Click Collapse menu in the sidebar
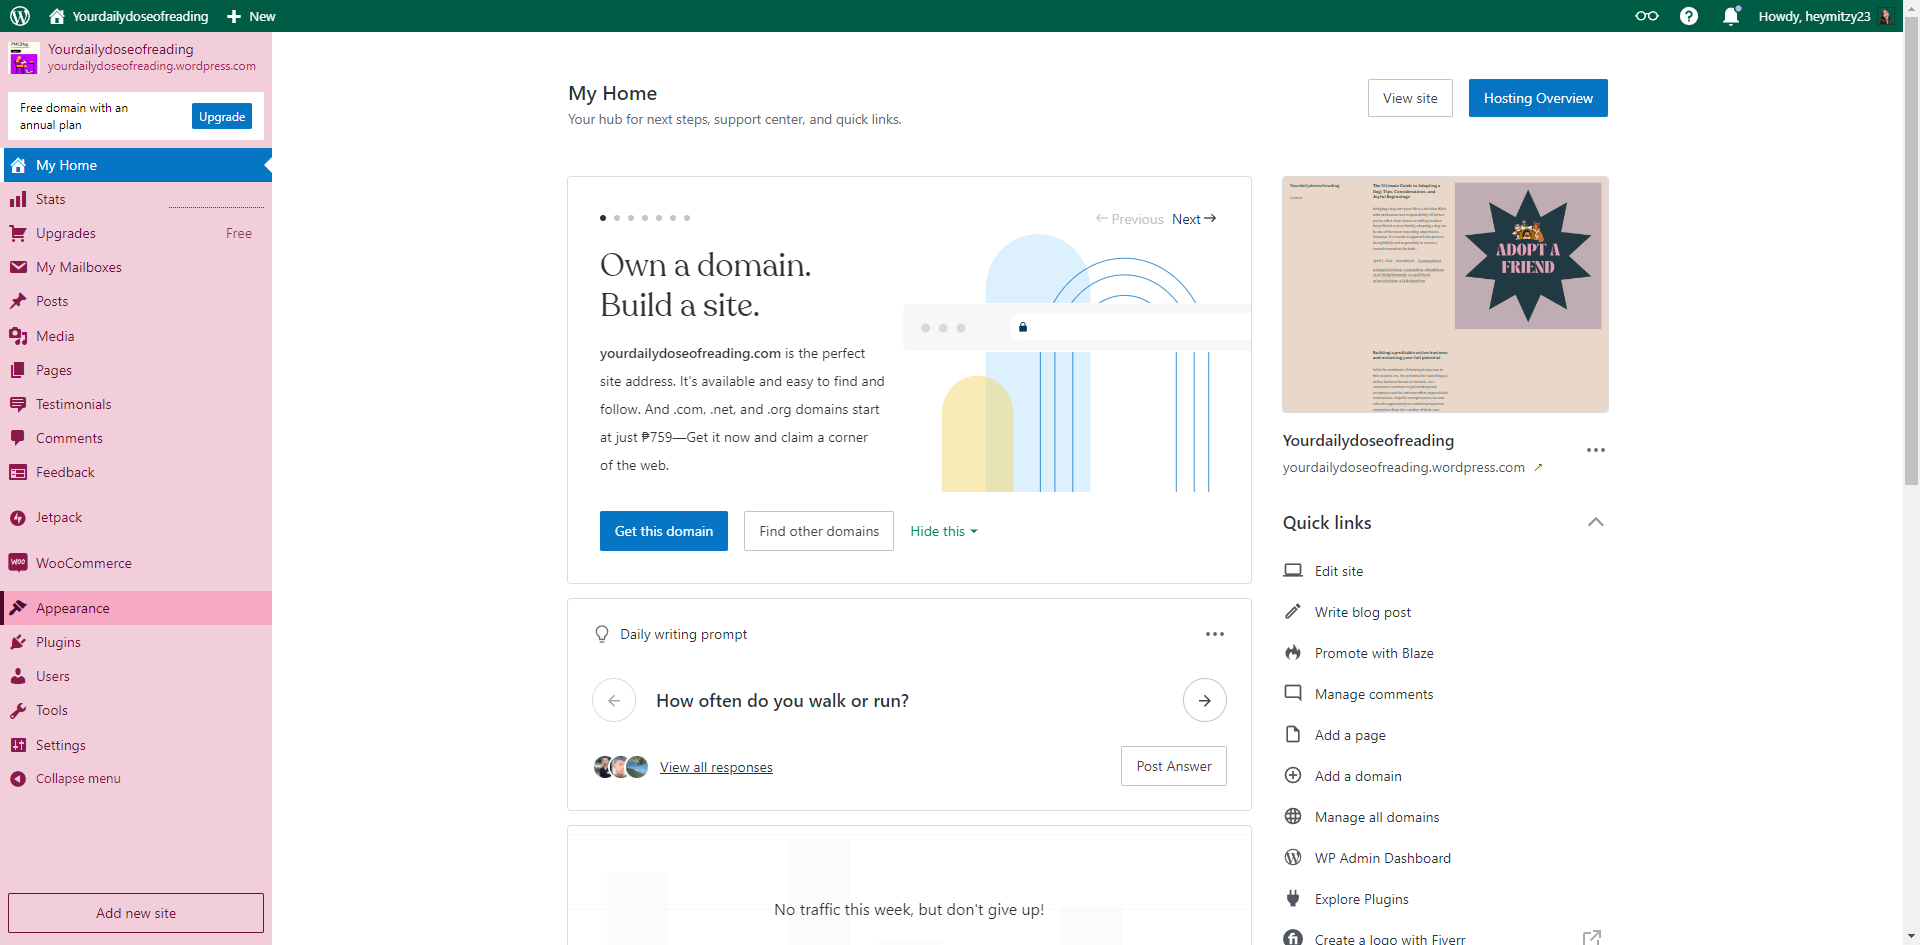 (x=136, y=778)
